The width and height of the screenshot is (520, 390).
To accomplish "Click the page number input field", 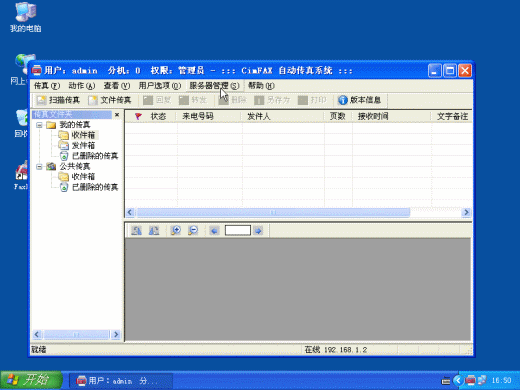I will tap(238, 230).
